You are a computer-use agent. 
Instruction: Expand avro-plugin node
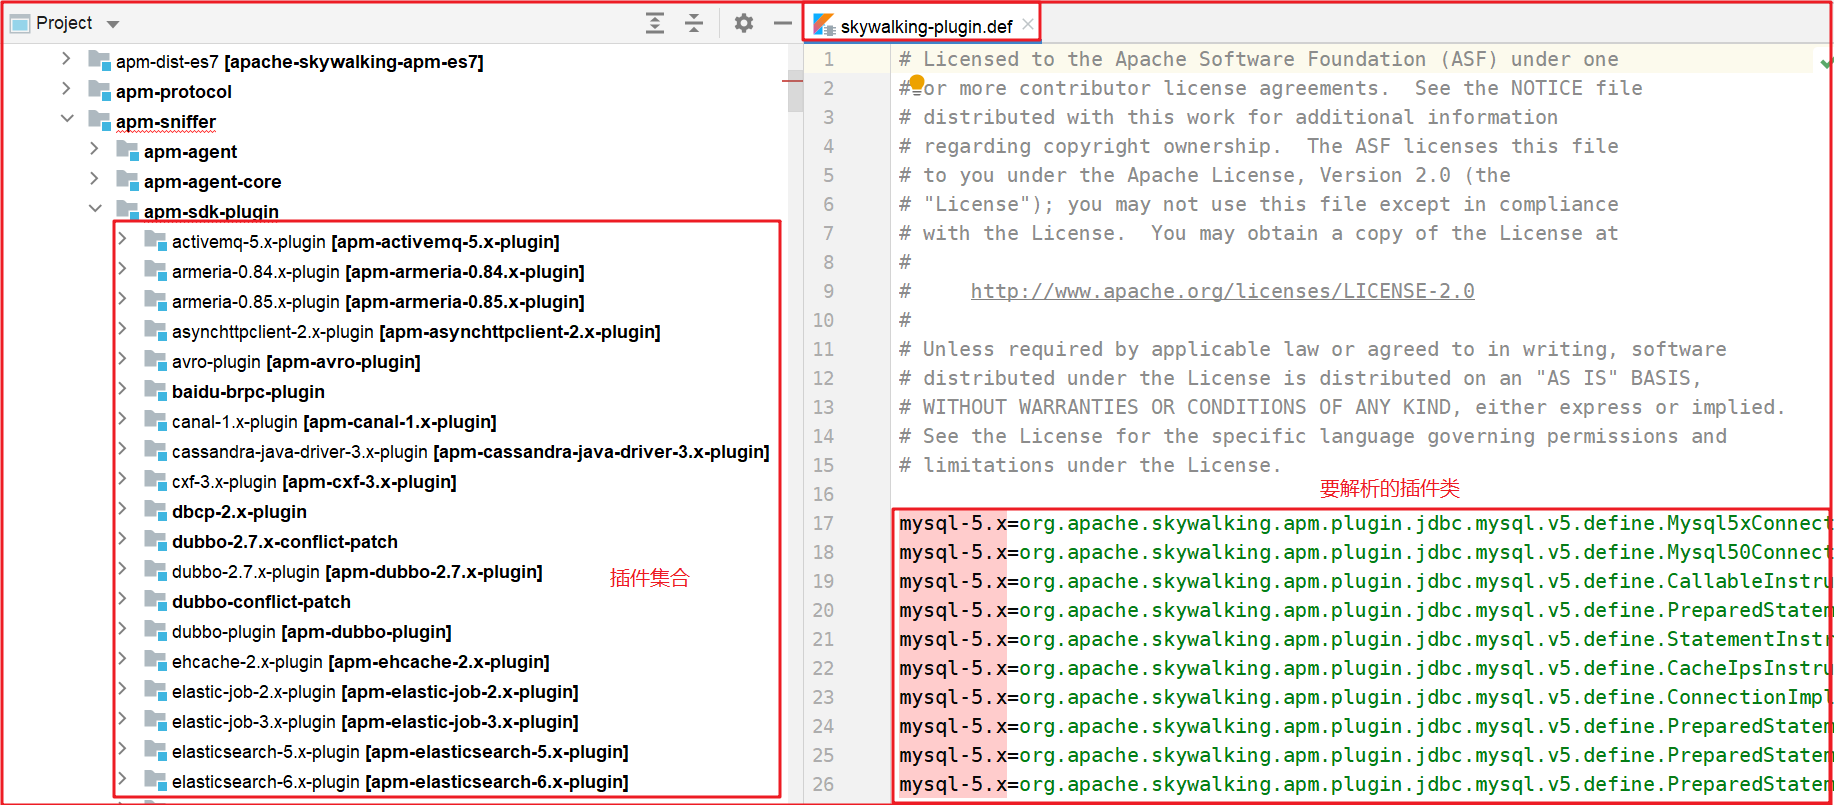pos(122,359)
